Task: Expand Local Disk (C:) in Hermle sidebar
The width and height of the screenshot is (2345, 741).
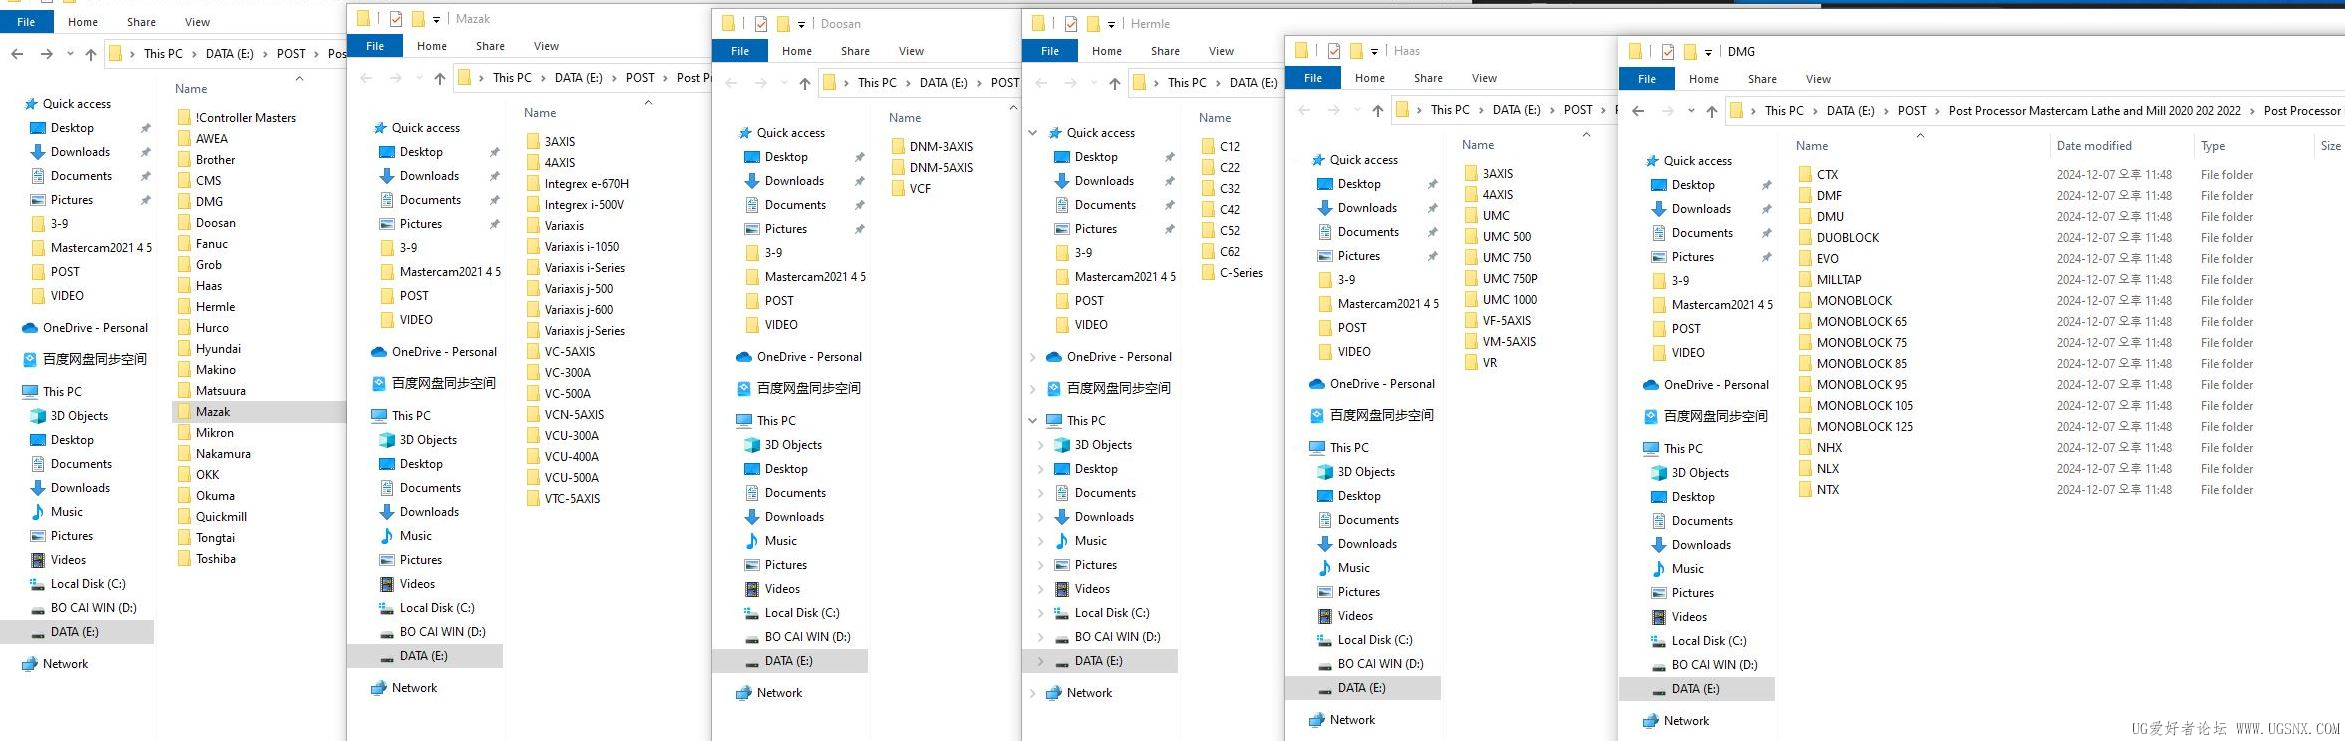Action: pos(1041,613)
